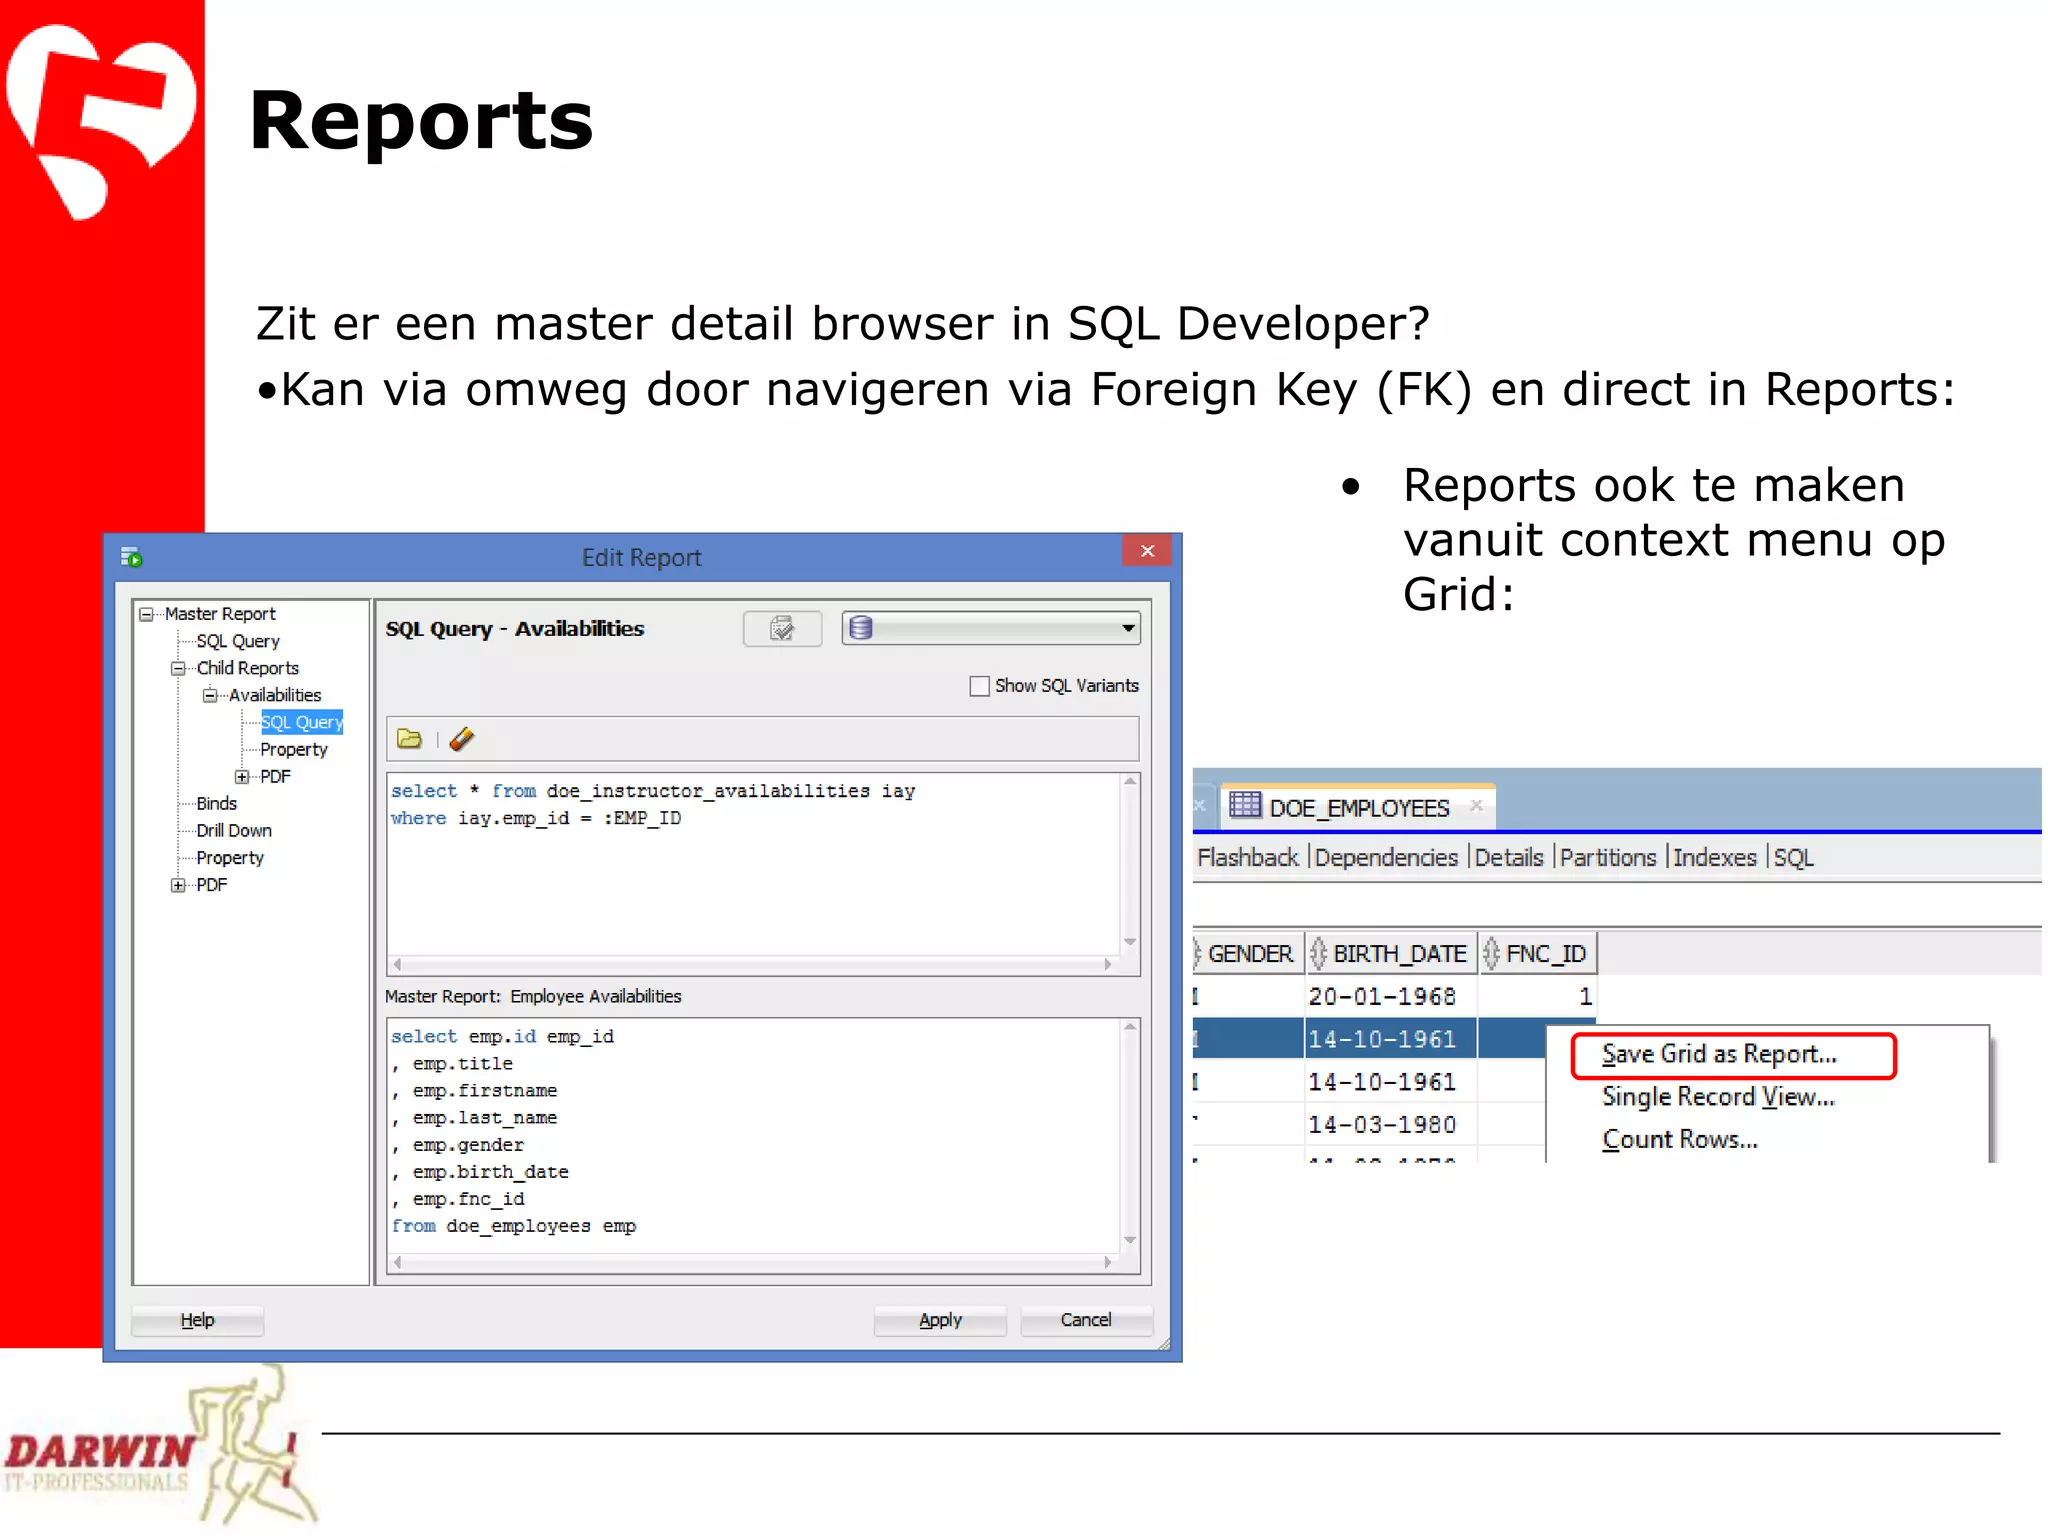This screenshot has width=2048, height=1536.
Task: Choose Single Record View menu item
Action: pos(1718,1097)
